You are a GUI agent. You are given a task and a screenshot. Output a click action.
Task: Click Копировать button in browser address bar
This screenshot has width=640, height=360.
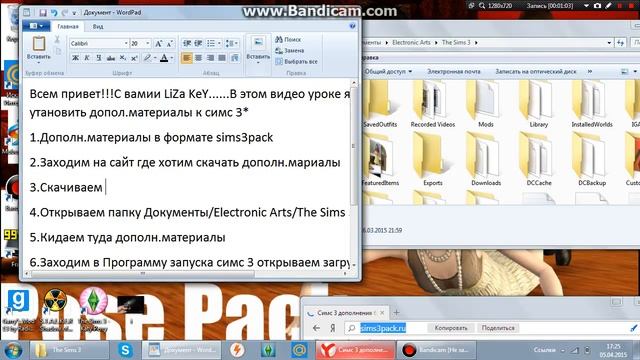pos(451,328)
